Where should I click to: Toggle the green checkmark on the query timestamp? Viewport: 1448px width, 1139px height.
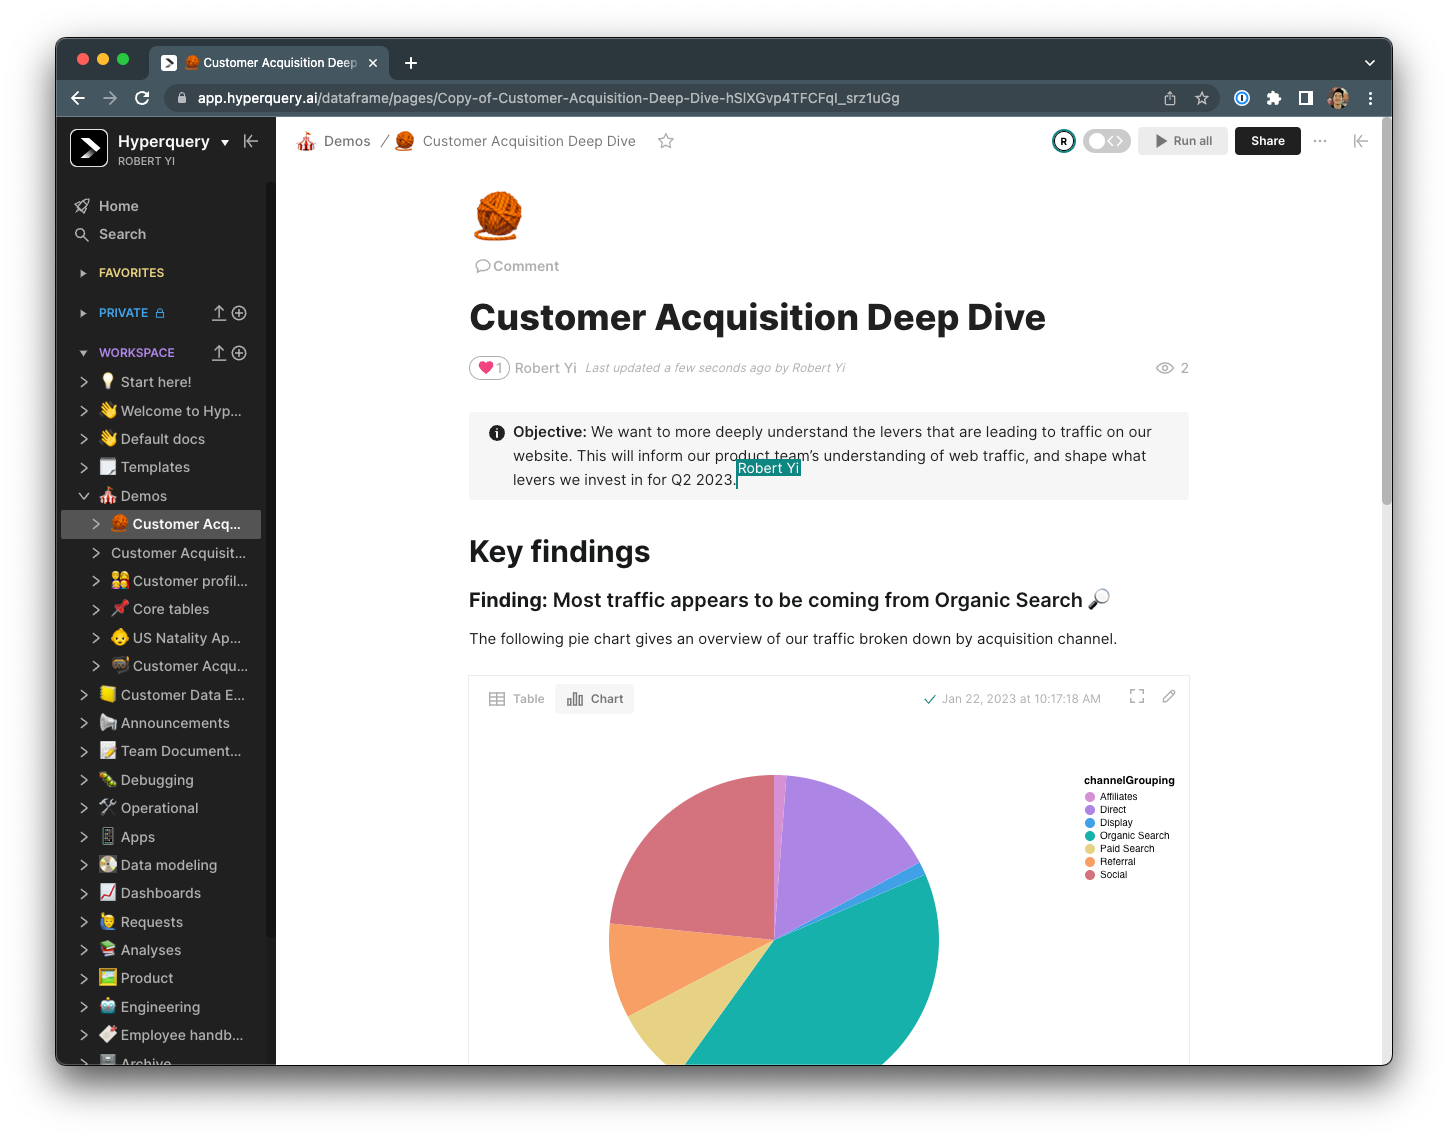click(930, 699)
